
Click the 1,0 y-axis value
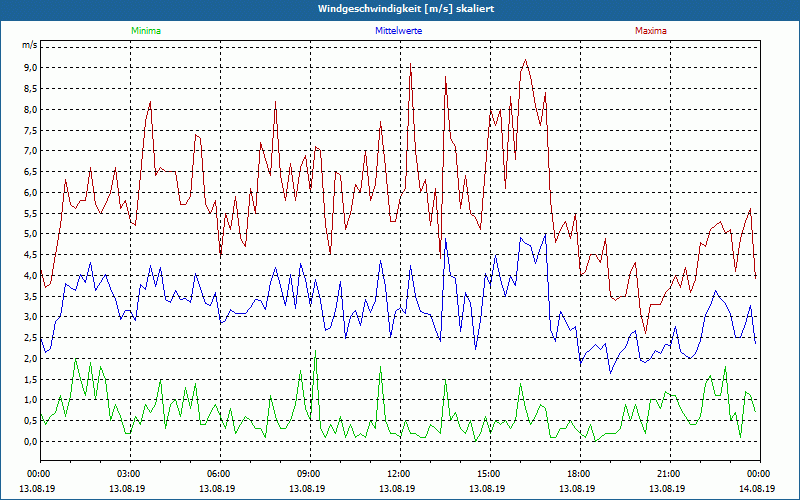click(31, 400)
